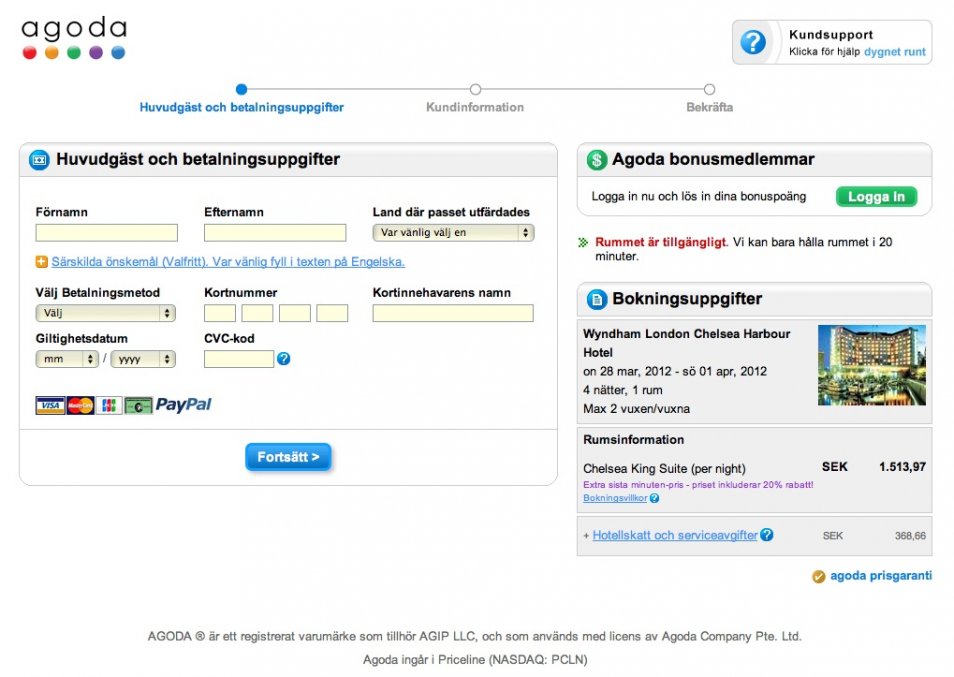954x677 pixels.
Task: Click the fourth Kortnummer box
Action: point(332,313)
